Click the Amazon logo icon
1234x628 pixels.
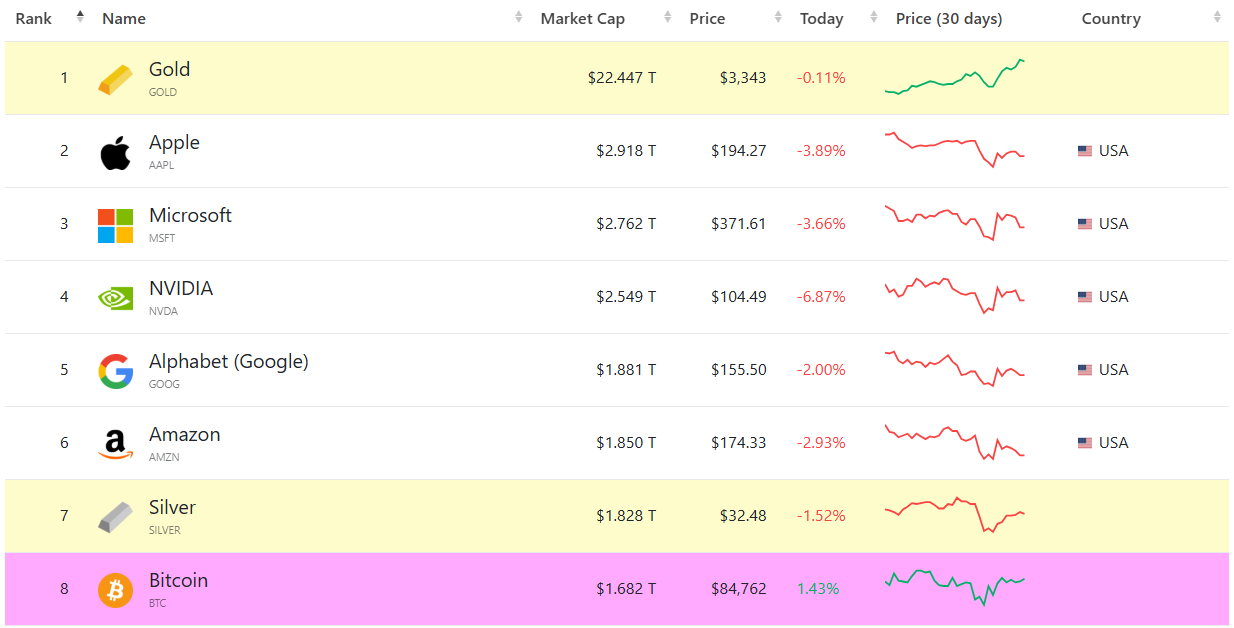[x=115, y=444]
